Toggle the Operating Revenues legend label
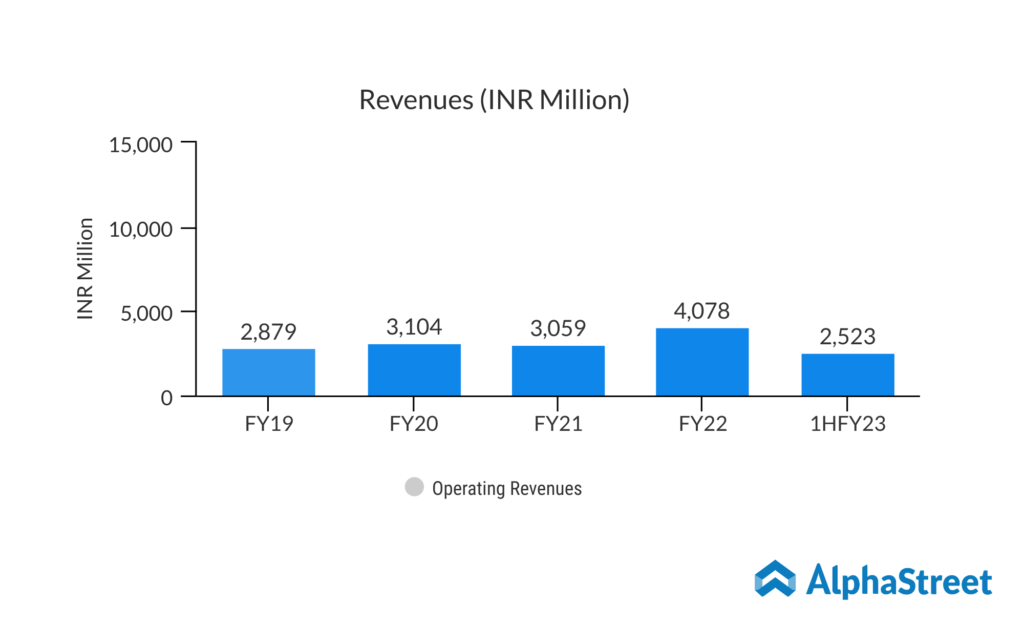This screenshot has height=624, width=1024. click(506, 489)
